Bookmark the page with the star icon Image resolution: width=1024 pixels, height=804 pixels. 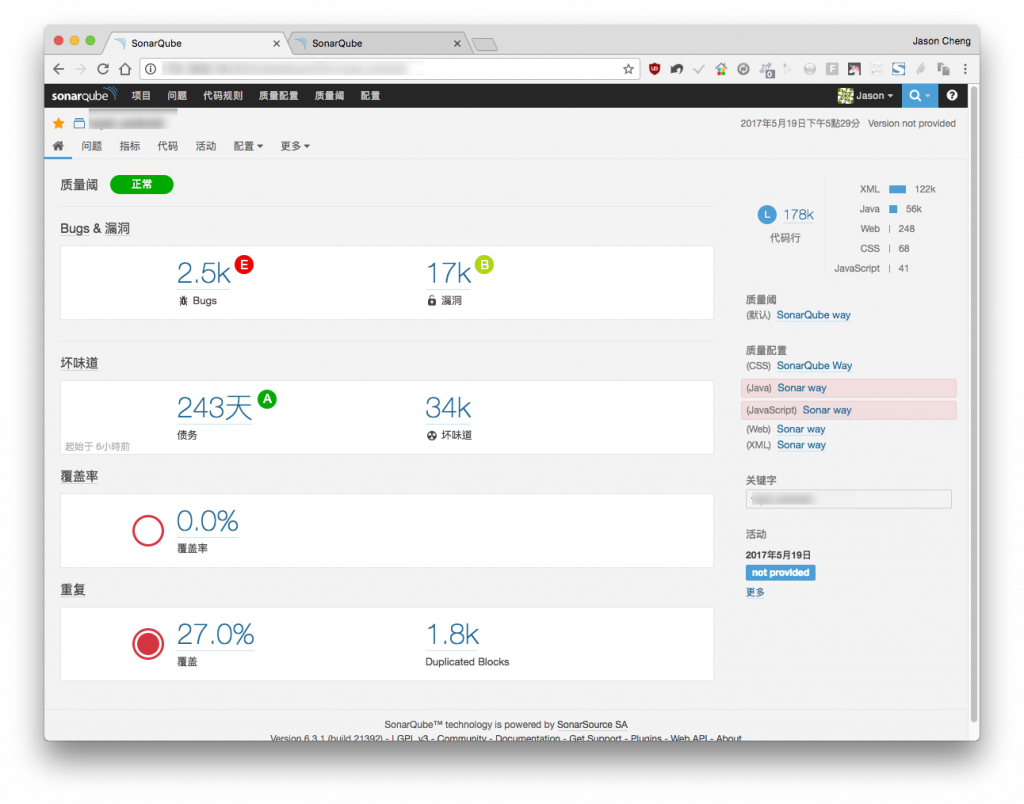click(628, 69)
